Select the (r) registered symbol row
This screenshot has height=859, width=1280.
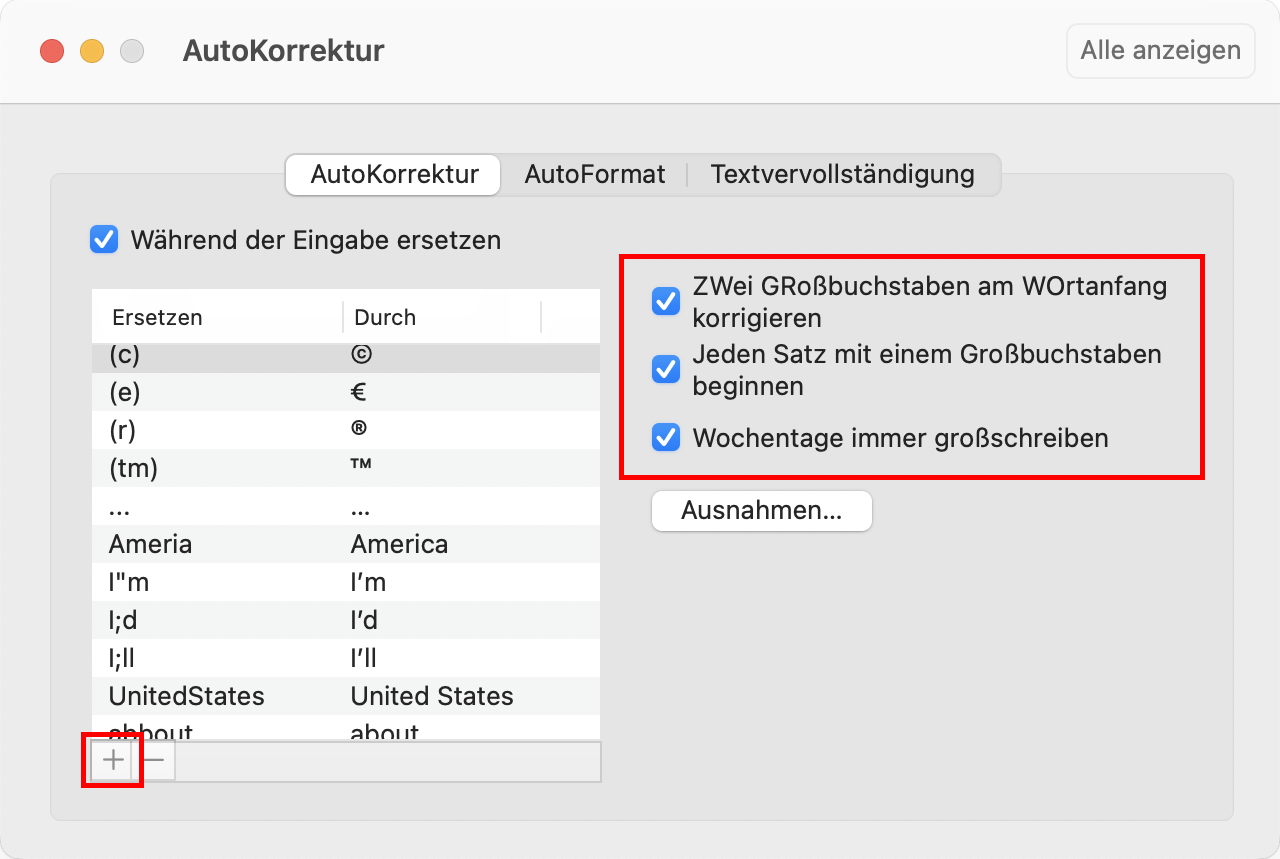point(345,430)
